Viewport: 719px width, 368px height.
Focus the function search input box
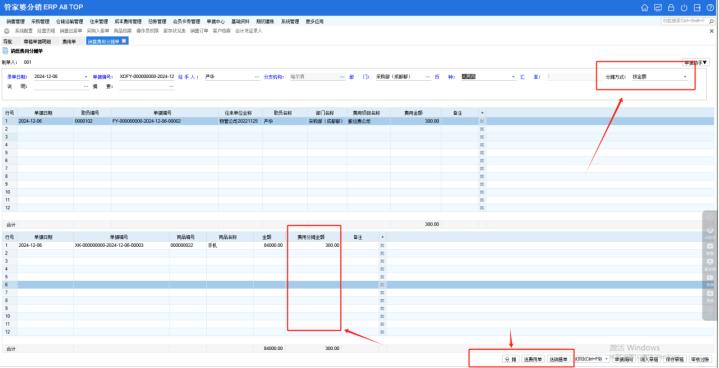point(686,21)
